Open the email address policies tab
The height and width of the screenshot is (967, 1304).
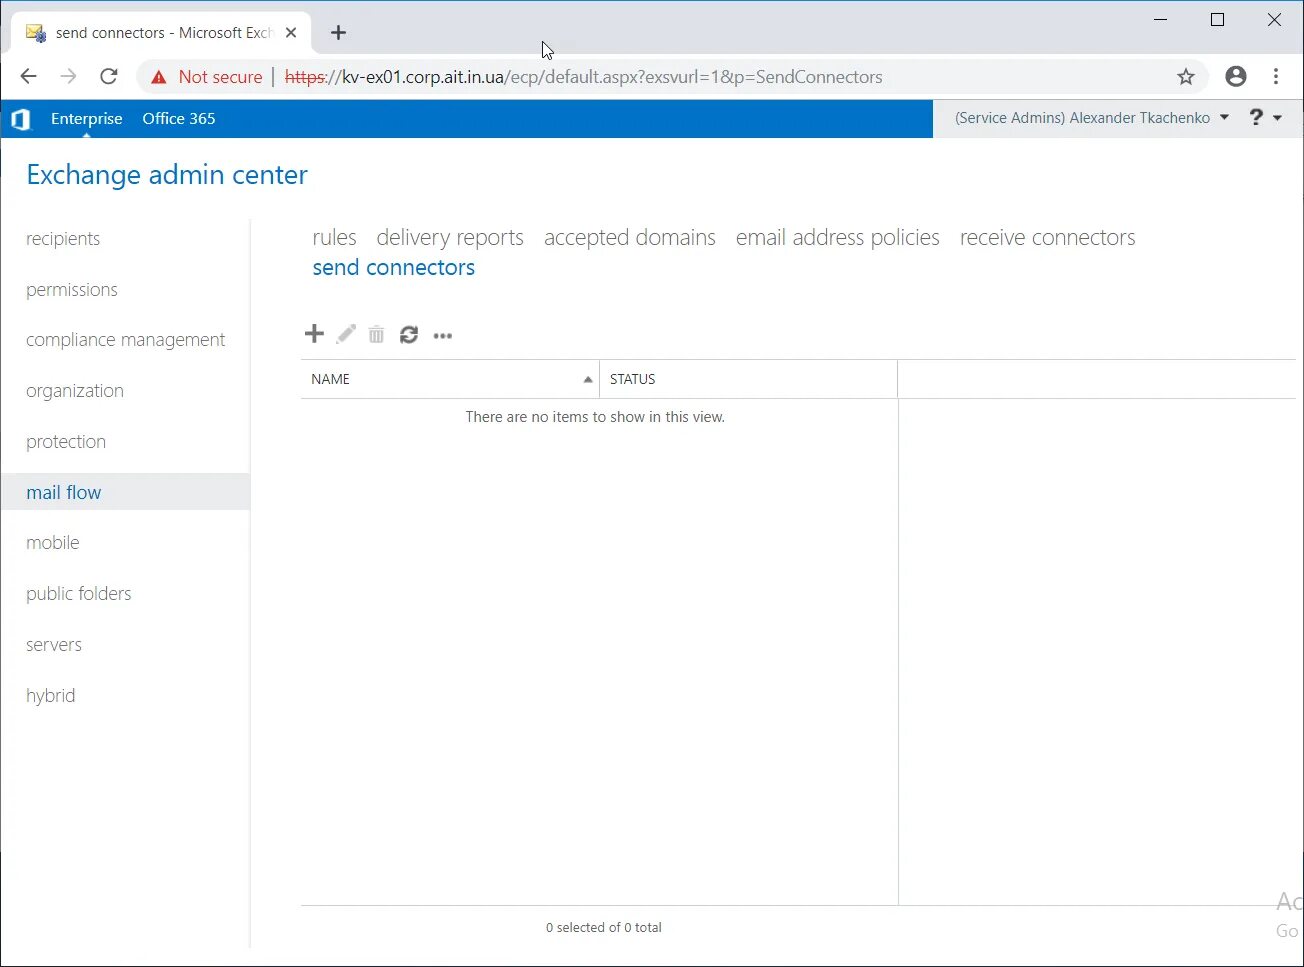pyautogui.click(x=838, y=237)
